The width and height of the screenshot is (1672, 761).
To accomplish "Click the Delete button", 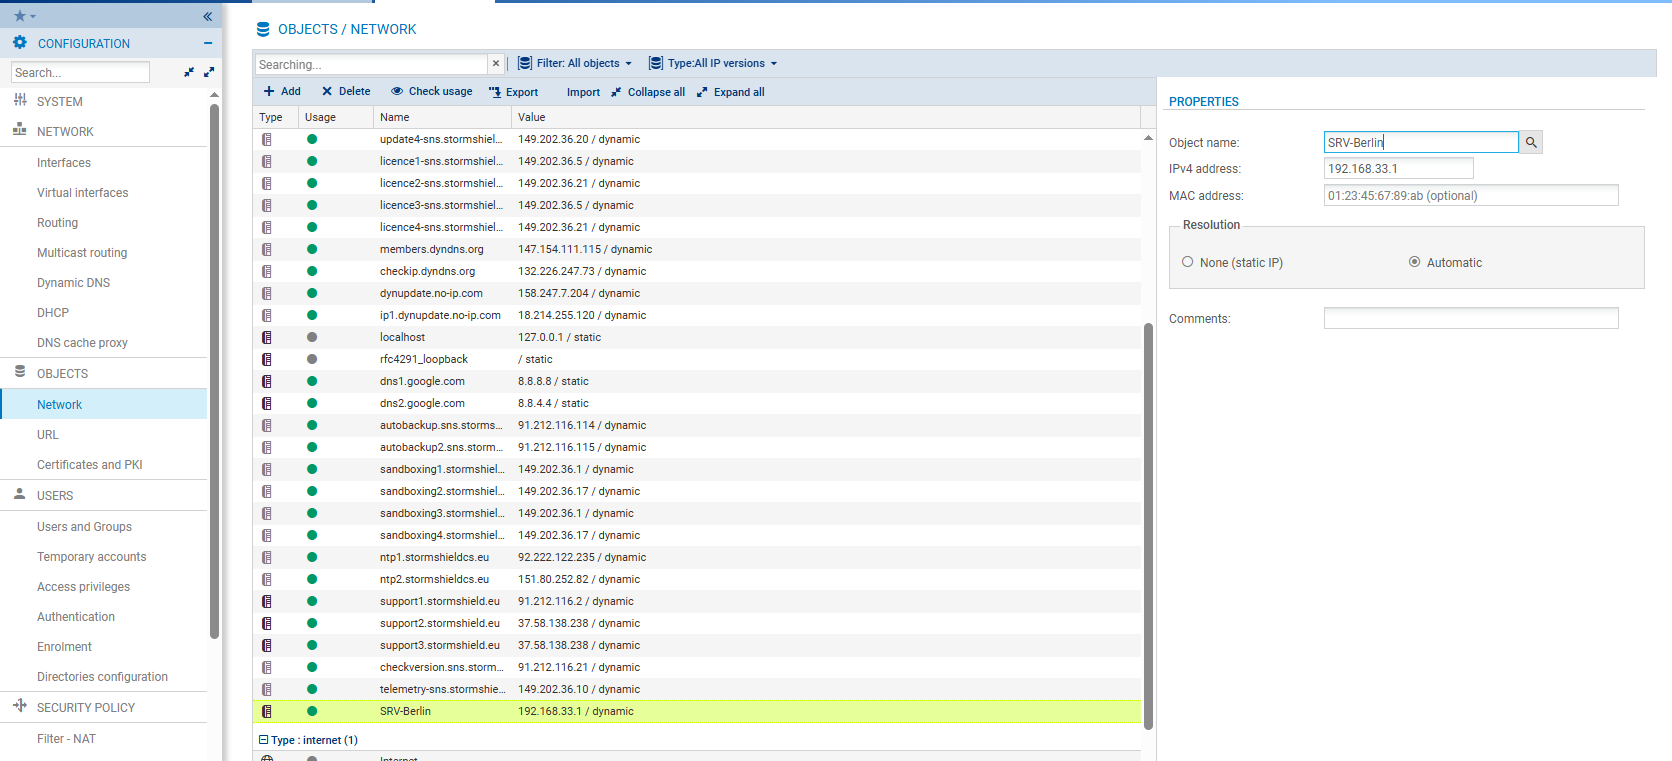I will (x=346, y=91).
